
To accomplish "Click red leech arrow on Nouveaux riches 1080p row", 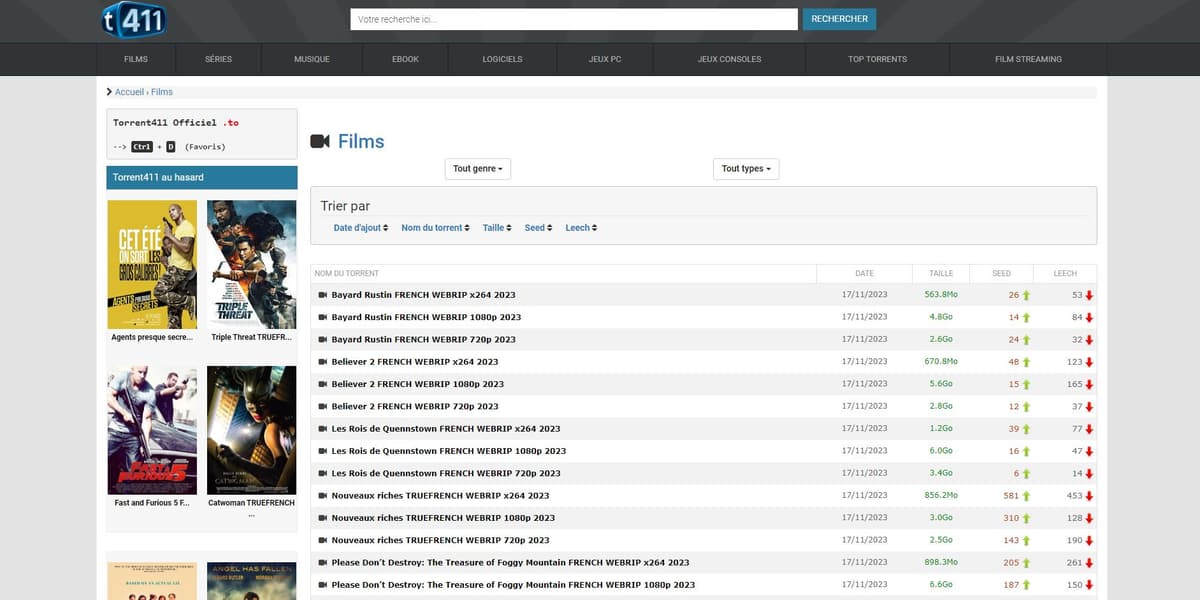I will pos(1089,518).
